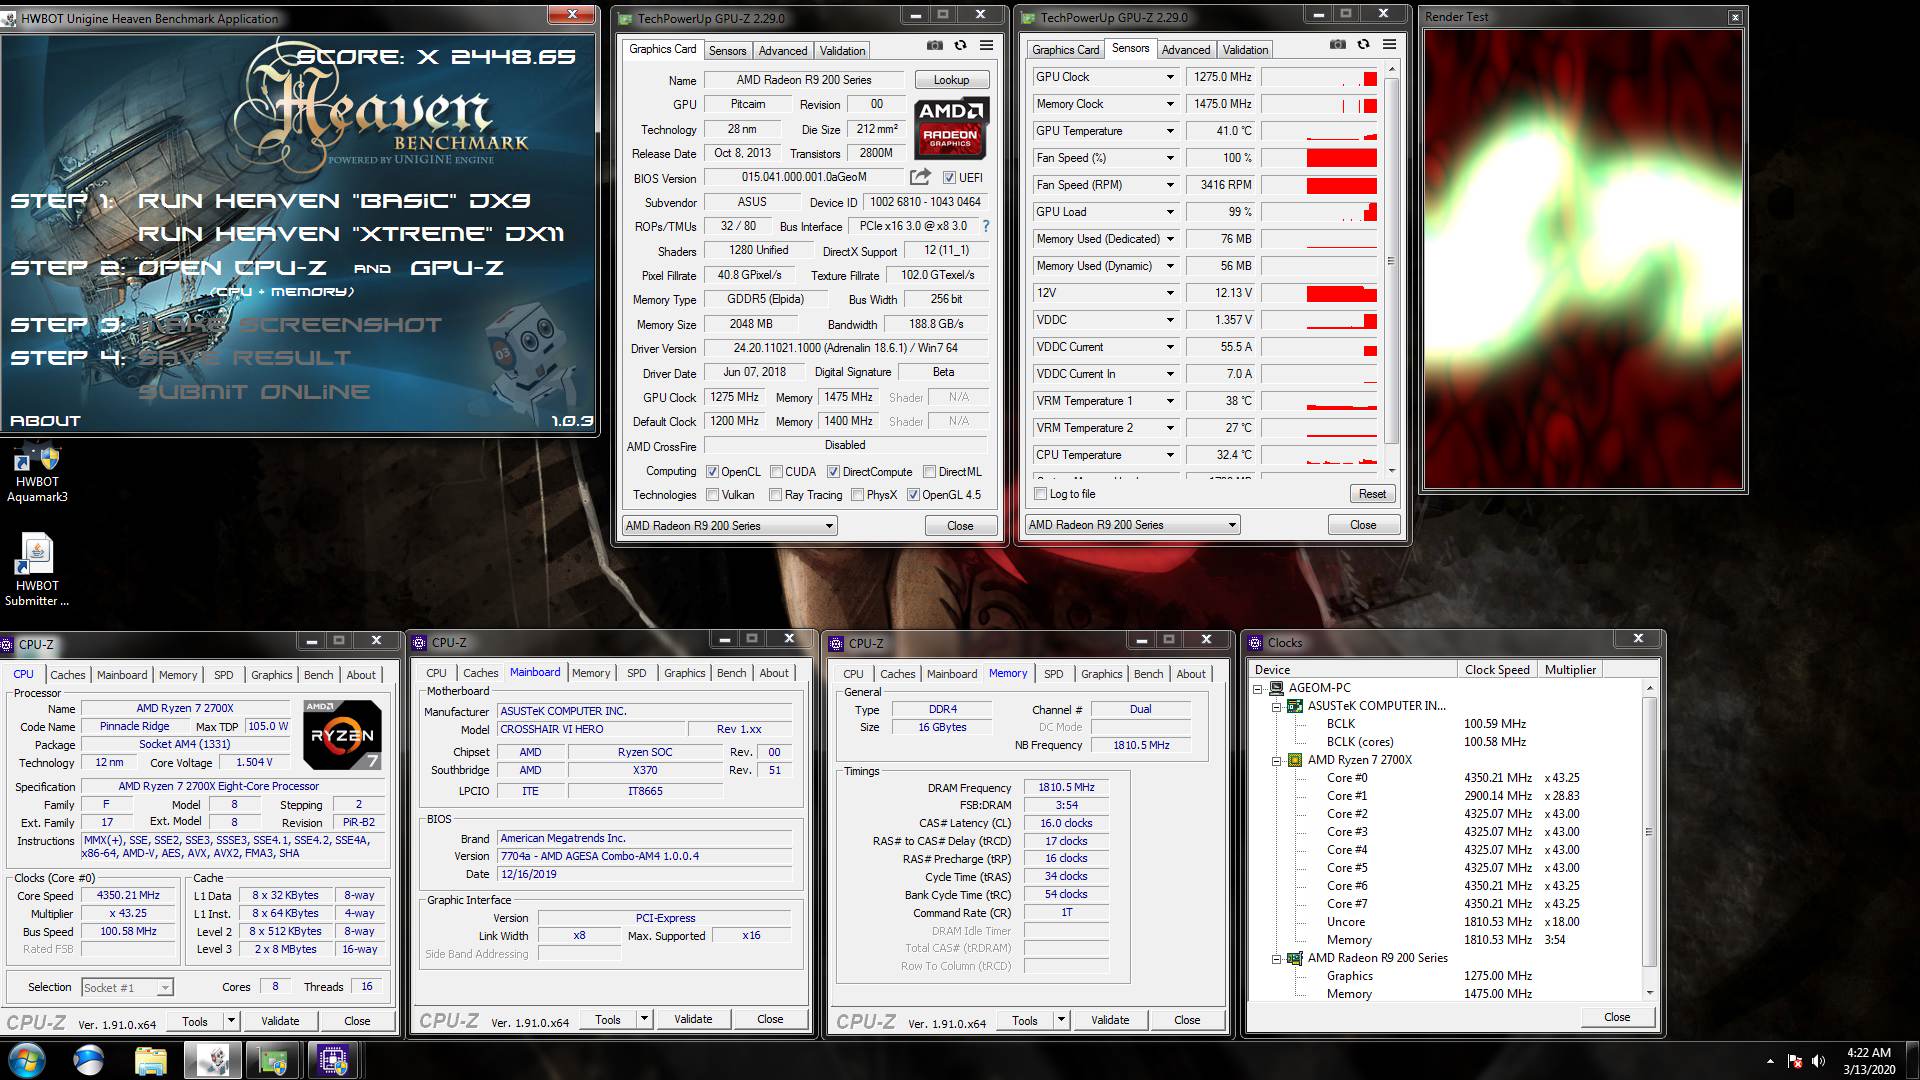Click the refresh icon in GPU-Z Graphics Card window
The height and width of the screenshot is (1080, 1920).
pos(960,45)
